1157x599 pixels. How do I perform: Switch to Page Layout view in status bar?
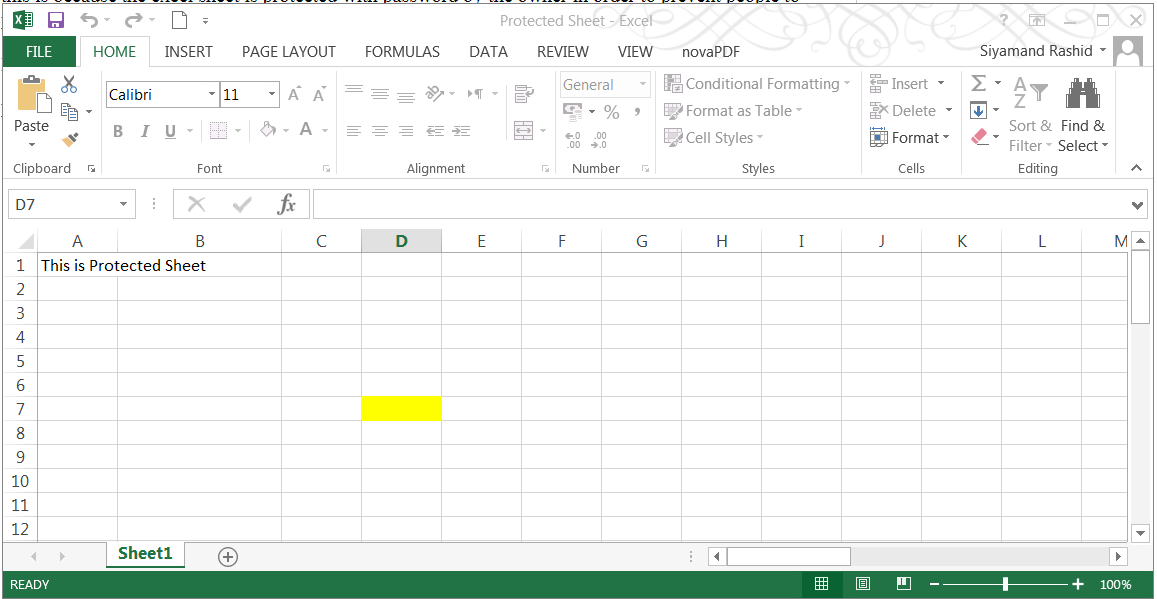(863, 584)
